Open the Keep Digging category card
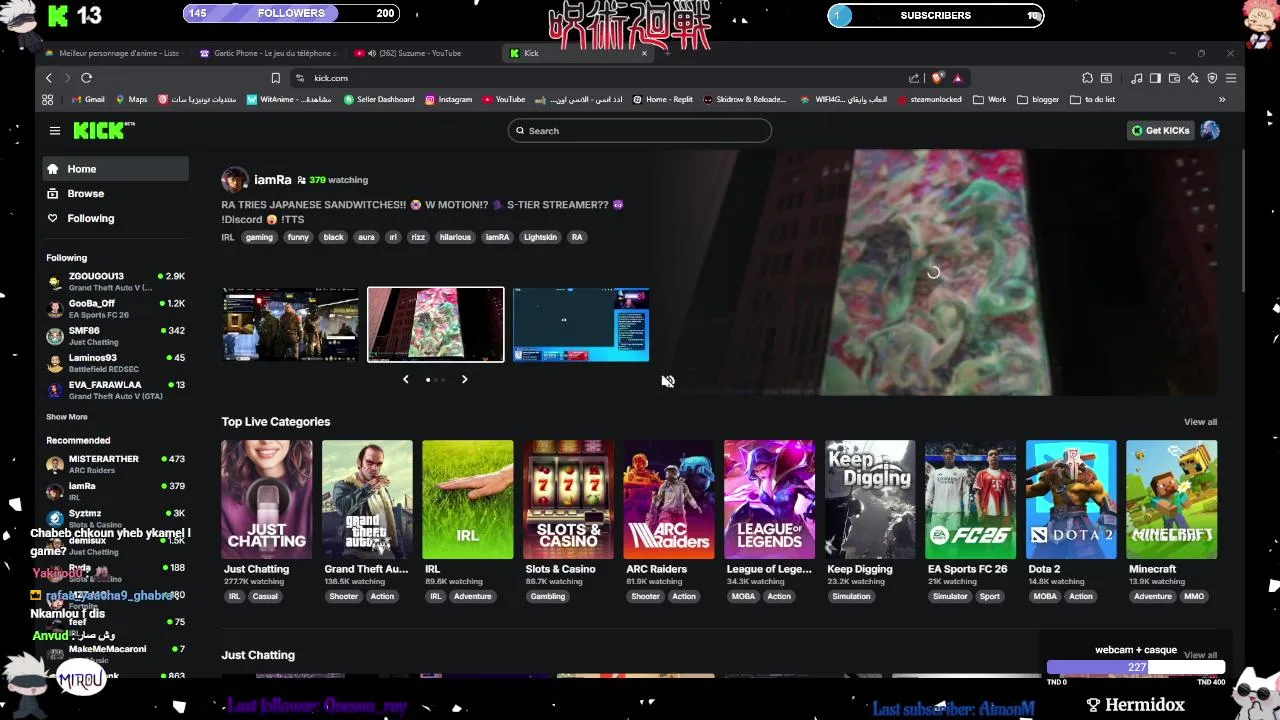Screen dimensions: 1280x720 click(x=870, y=500)
